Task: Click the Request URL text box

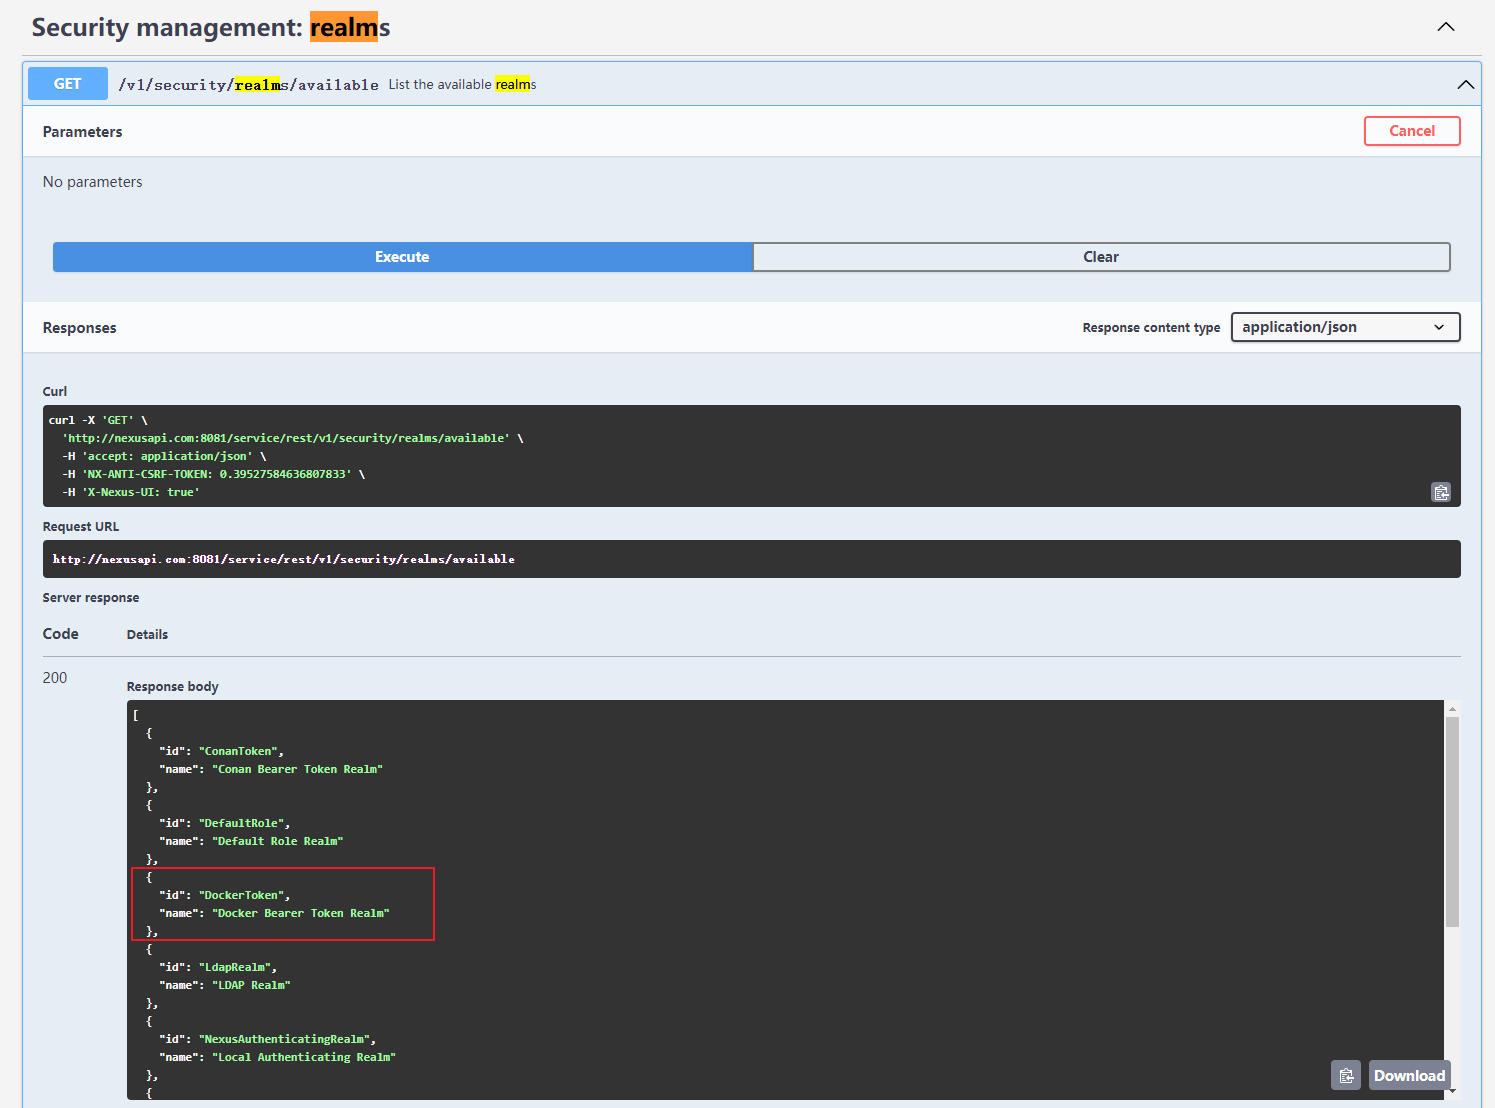Action: [x=751, y=559]
